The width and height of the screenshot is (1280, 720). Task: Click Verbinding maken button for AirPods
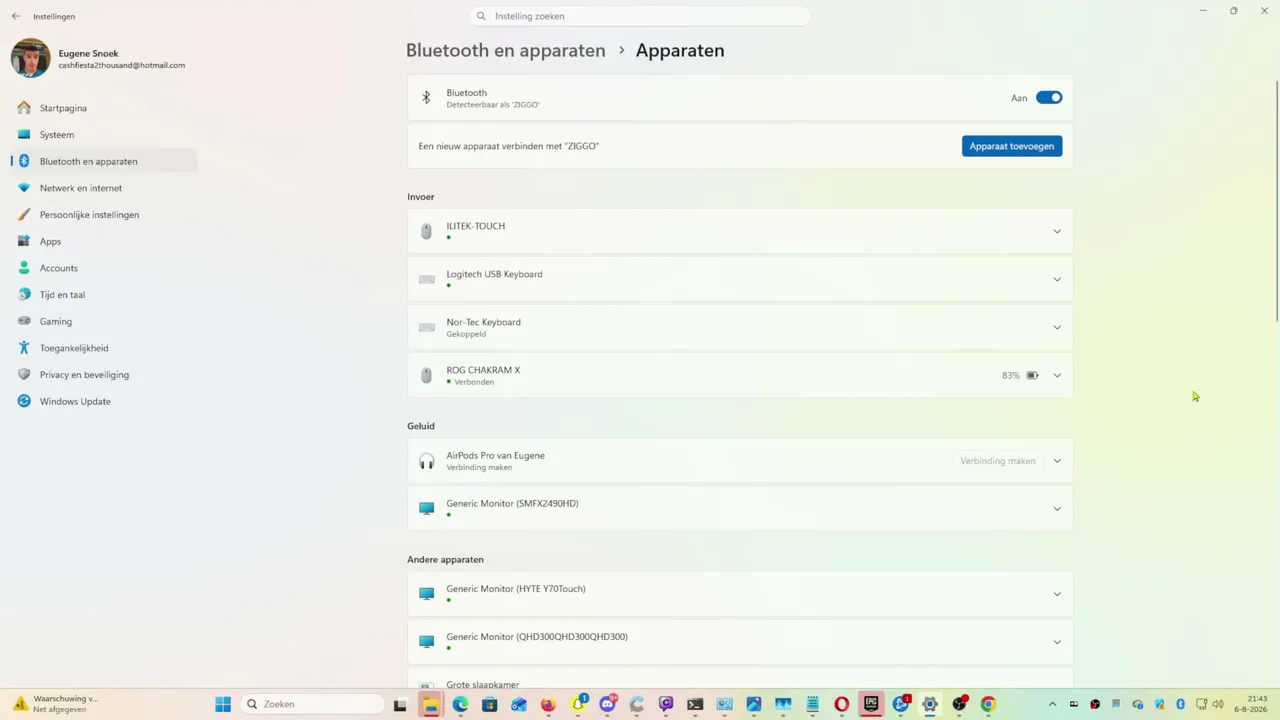point(997,461)
